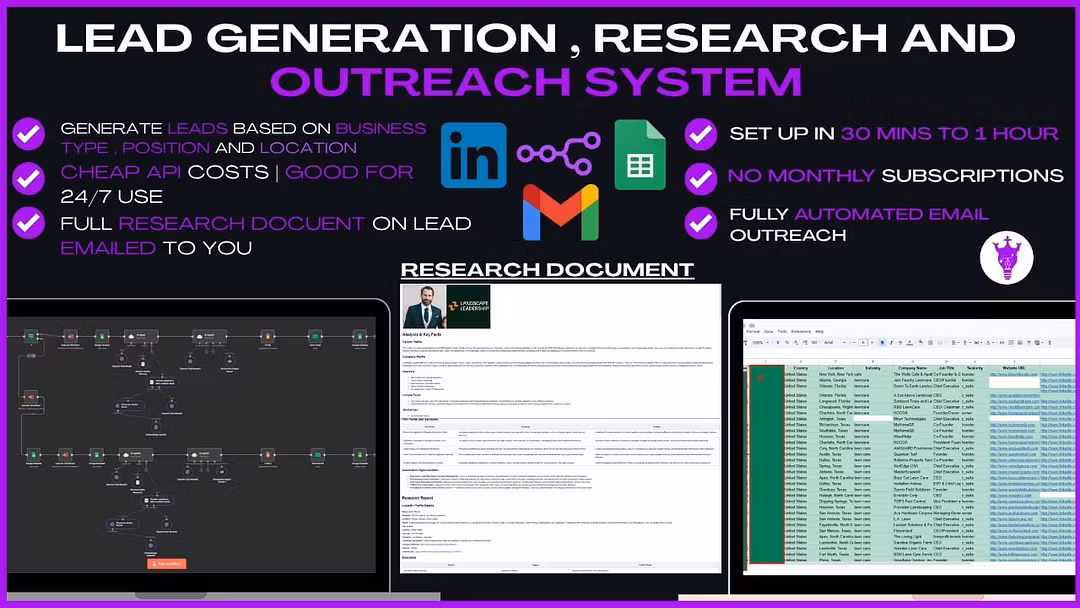Click the purple n8n workflow nodes logo

tap(559, 153)
